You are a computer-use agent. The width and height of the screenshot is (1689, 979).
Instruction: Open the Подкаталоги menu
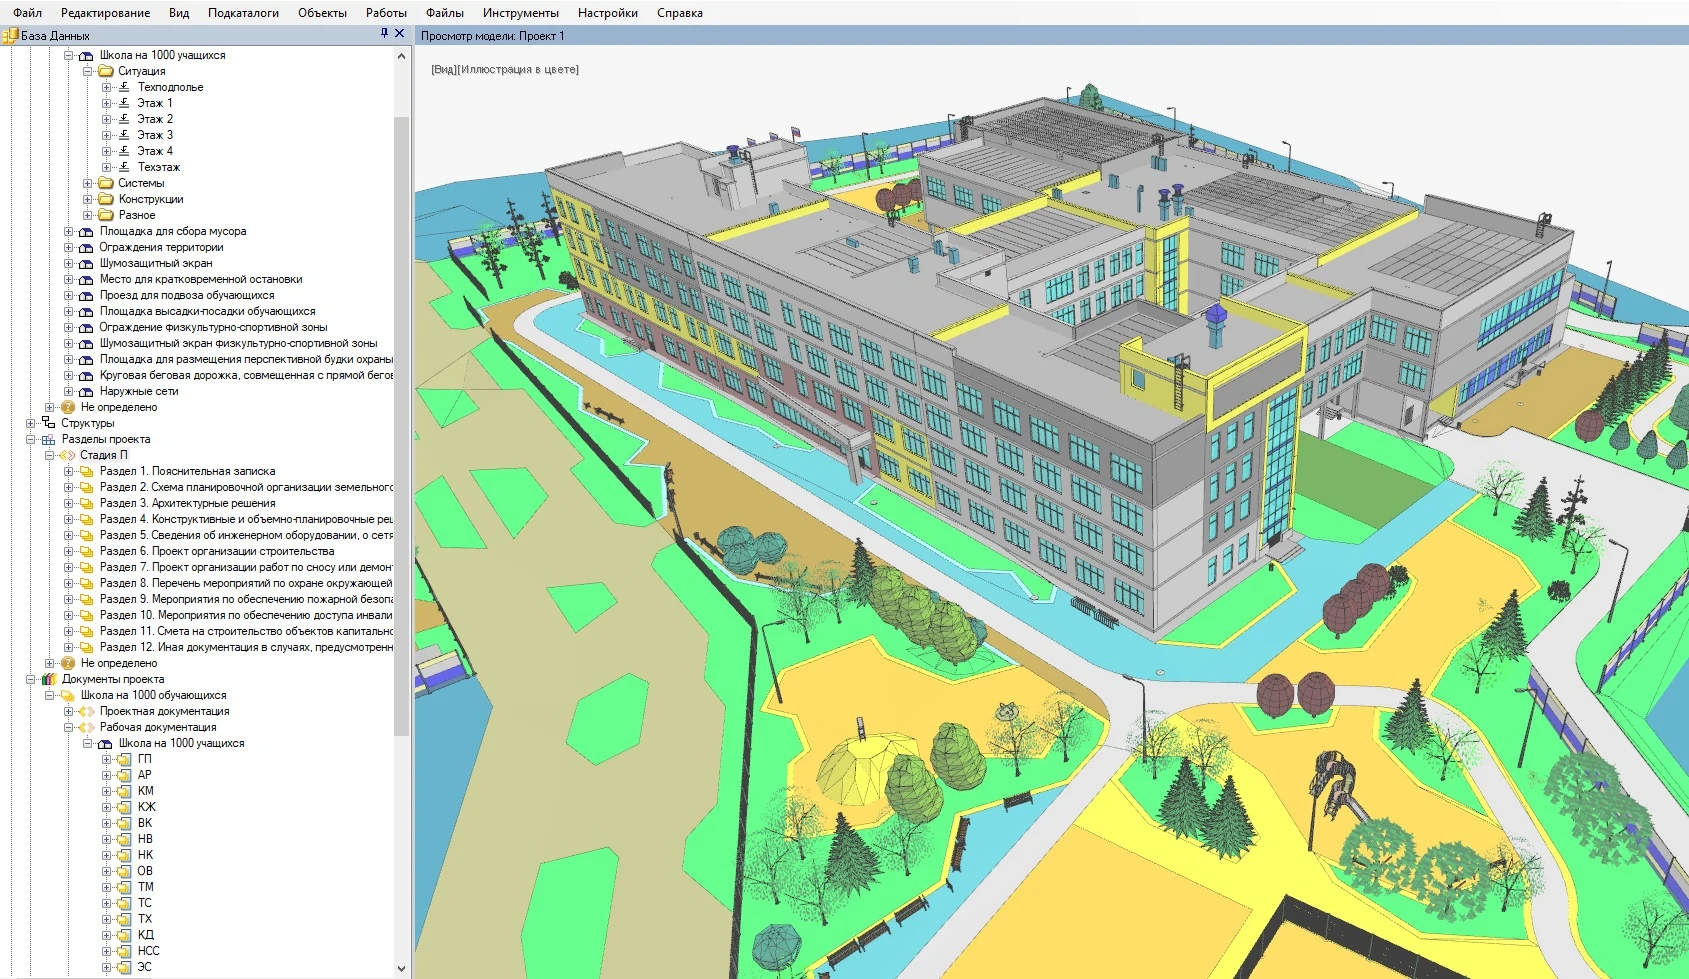tap(243, 13)
